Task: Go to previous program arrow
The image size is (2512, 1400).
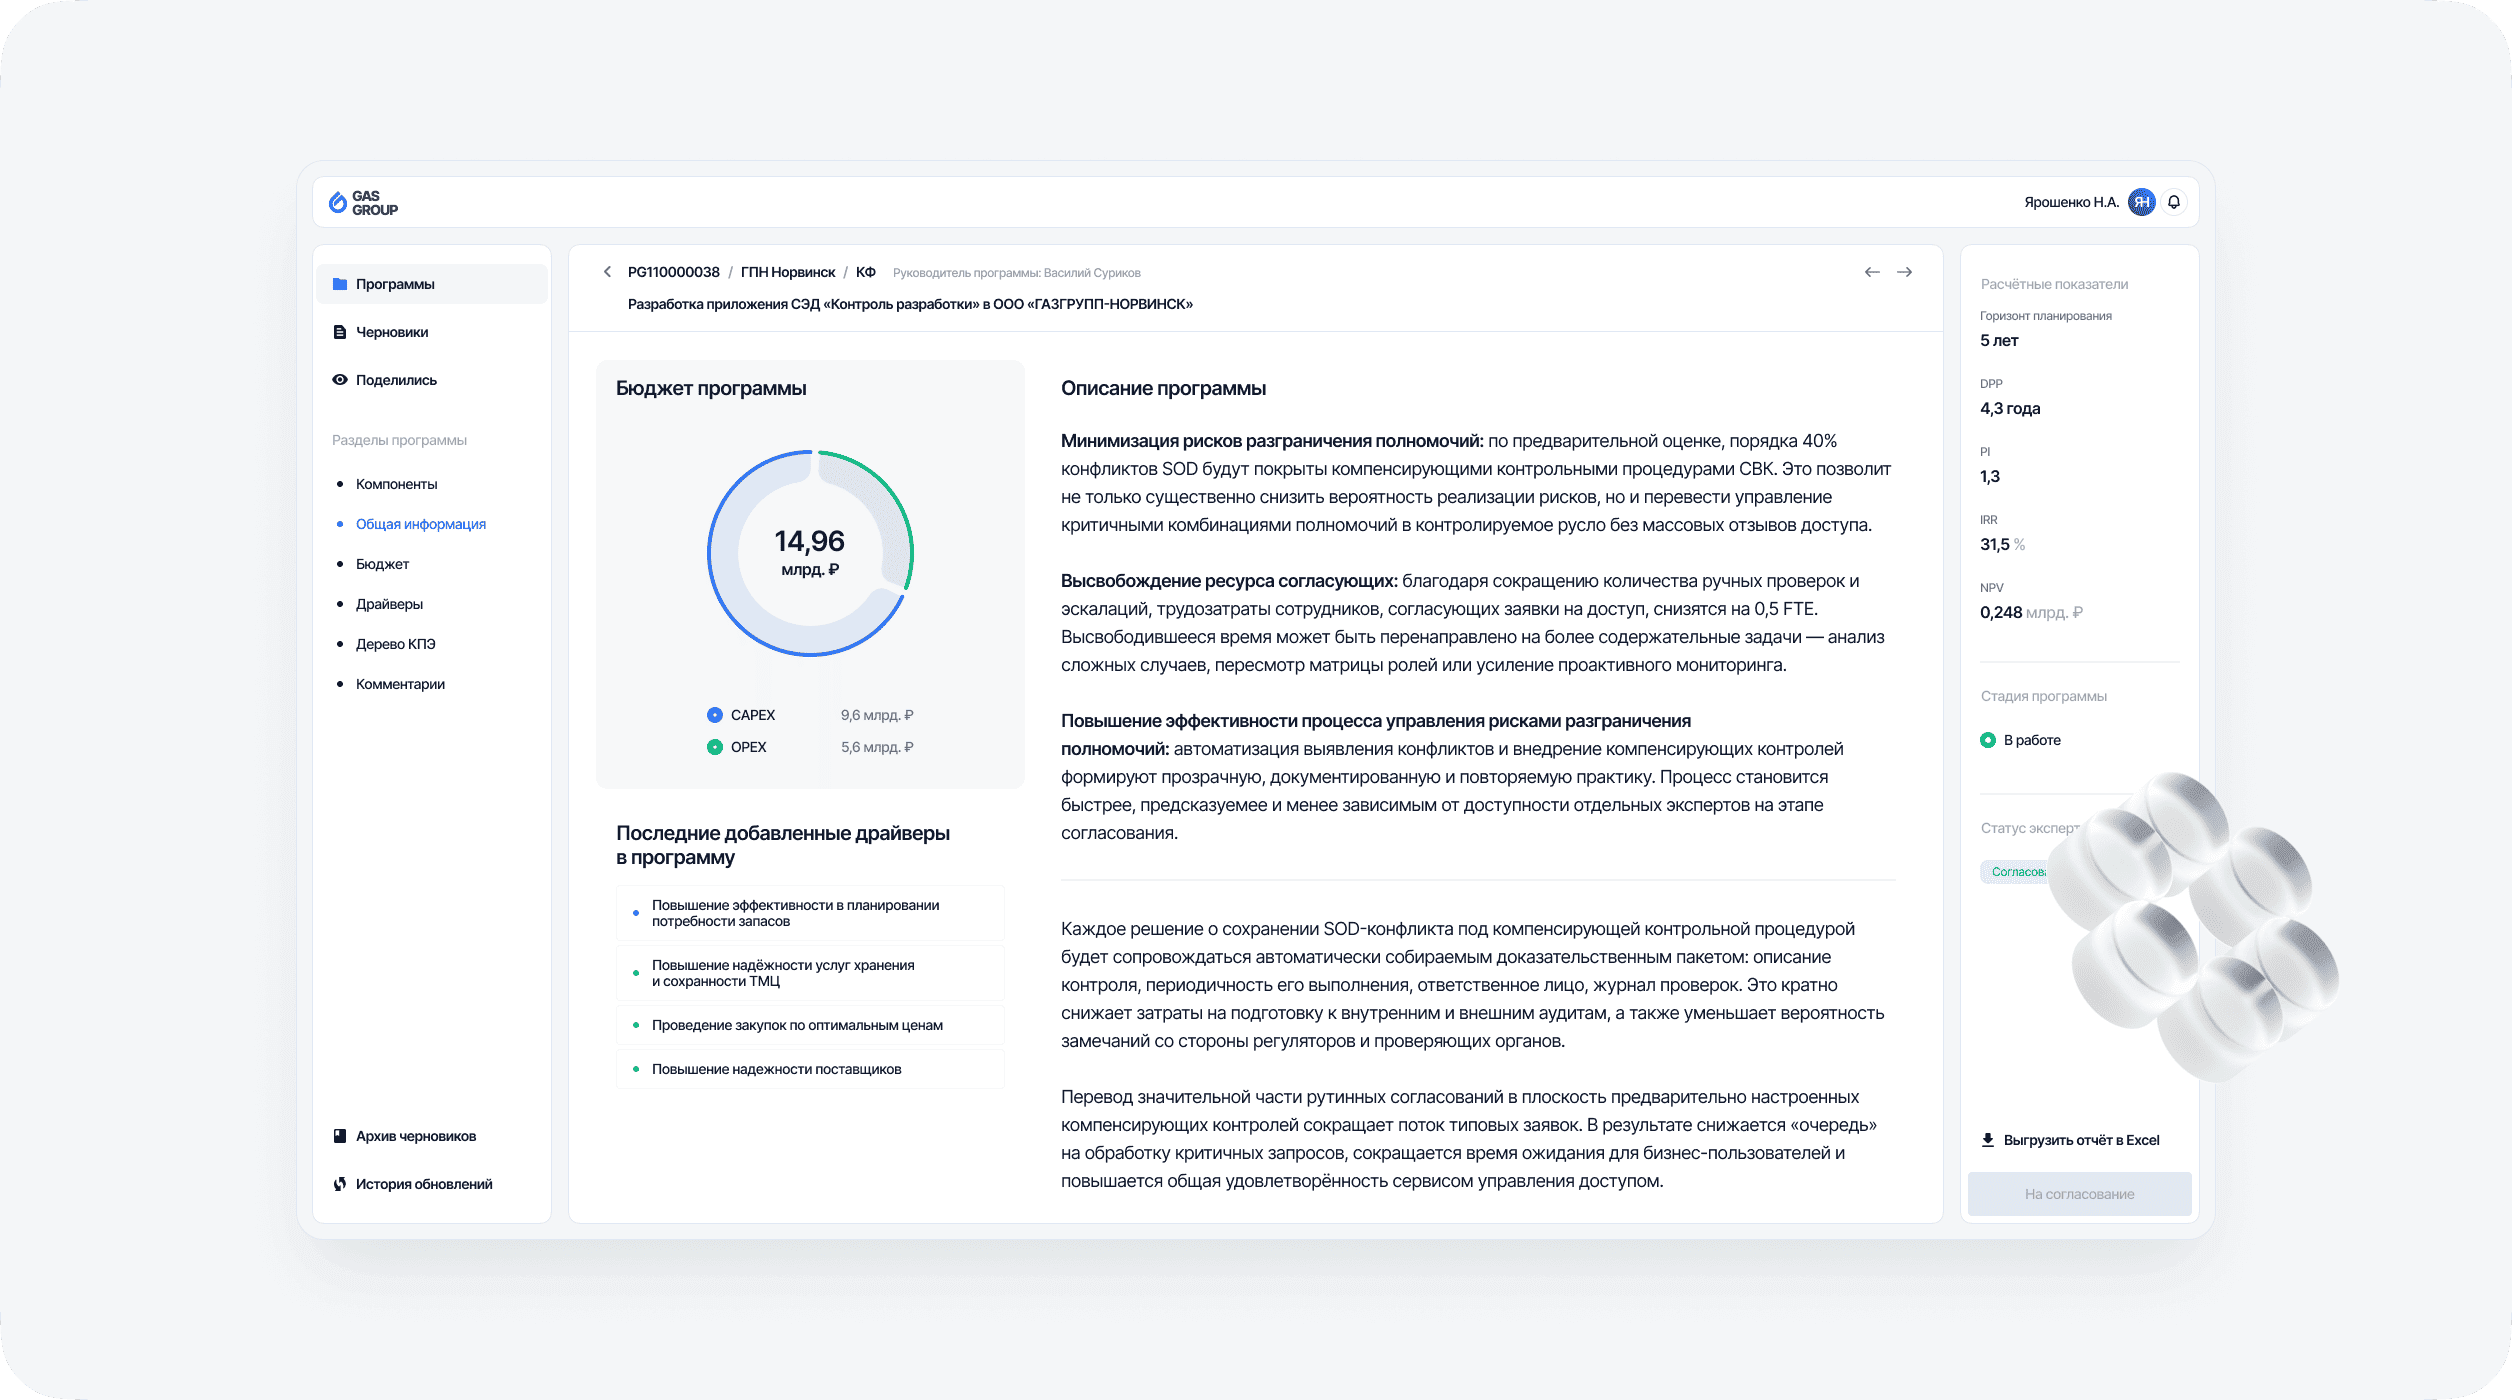Action: coord(1872,272)
